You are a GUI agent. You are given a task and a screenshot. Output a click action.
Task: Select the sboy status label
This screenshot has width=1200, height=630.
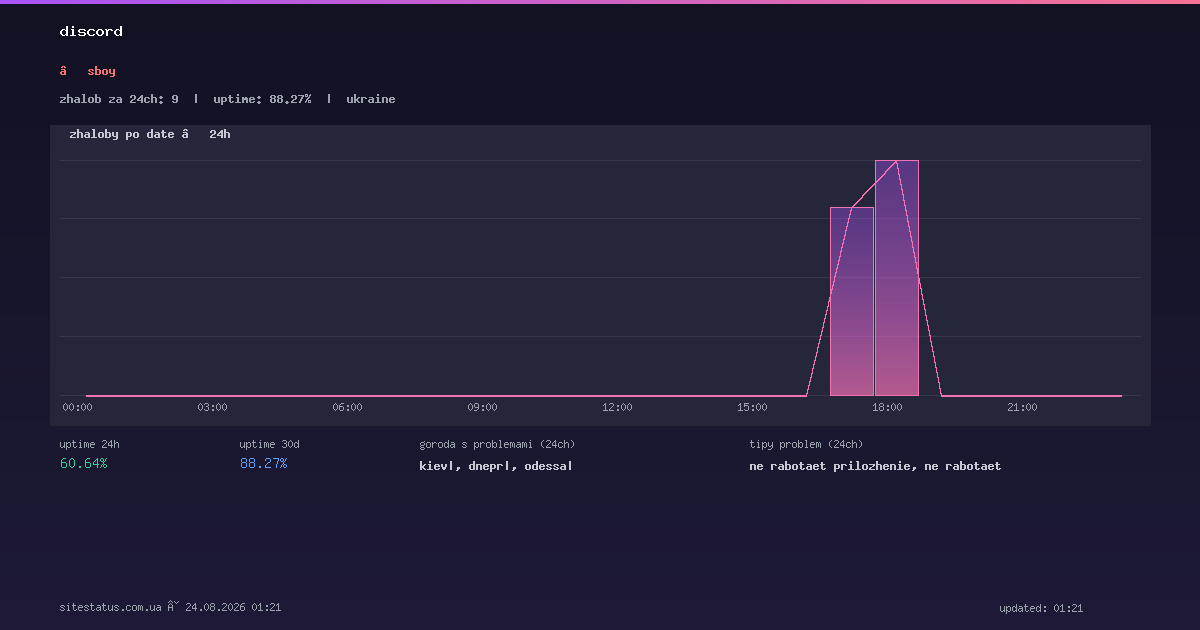(101, 71)
